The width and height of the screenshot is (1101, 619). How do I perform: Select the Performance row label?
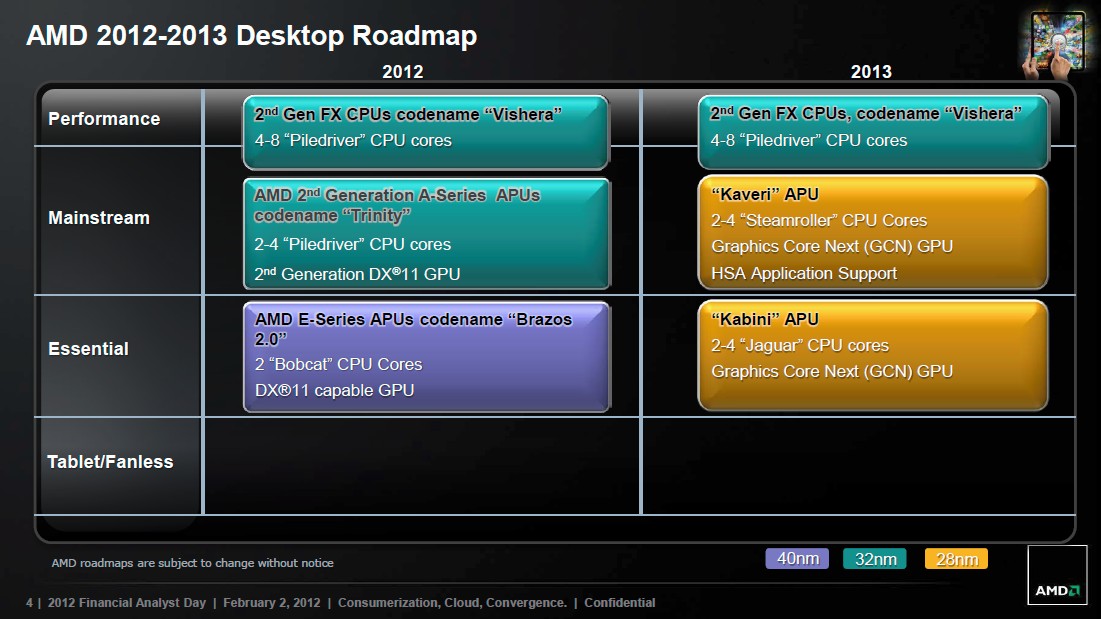[x=104, y=119]
